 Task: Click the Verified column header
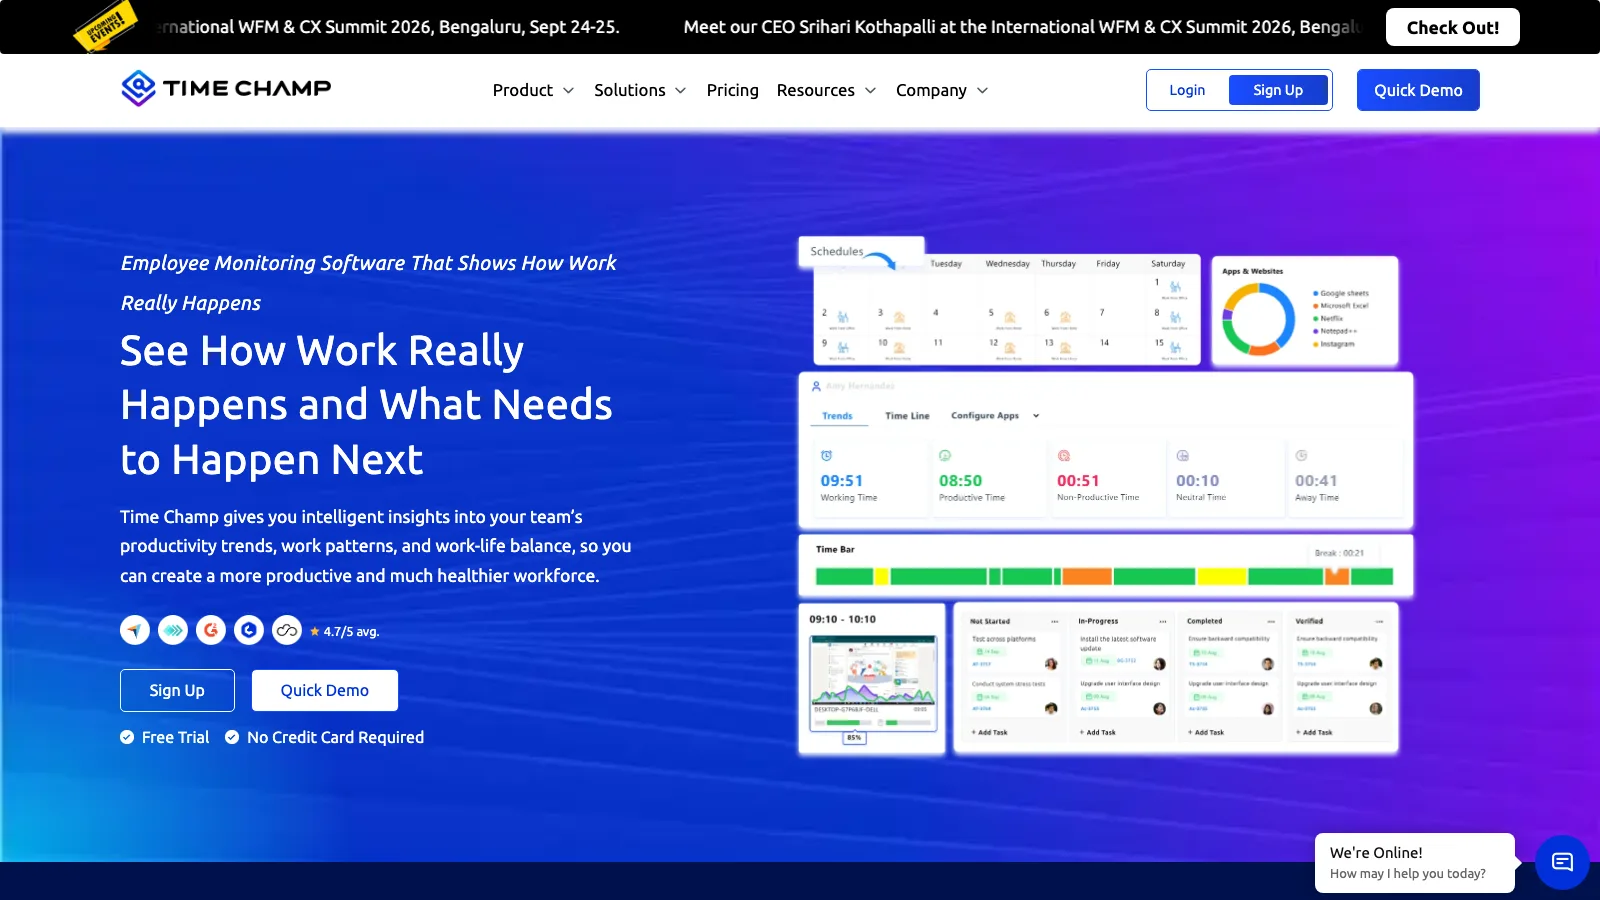point(1309,621)
